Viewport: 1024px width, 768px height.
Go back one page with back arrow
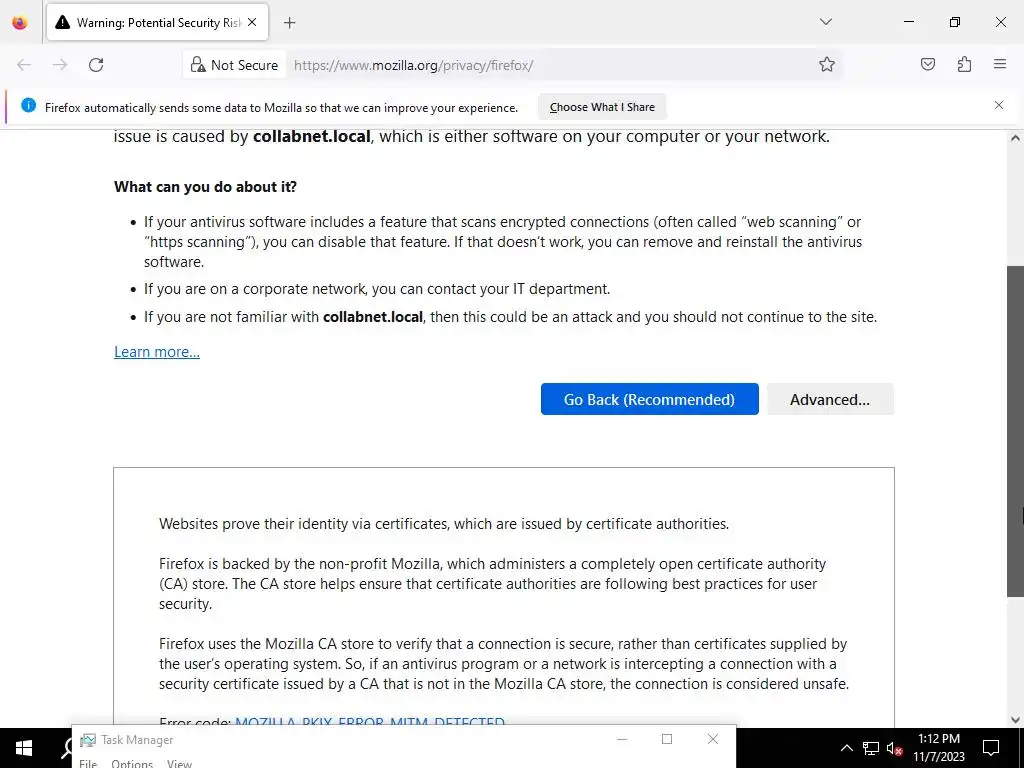pos(24,65)
